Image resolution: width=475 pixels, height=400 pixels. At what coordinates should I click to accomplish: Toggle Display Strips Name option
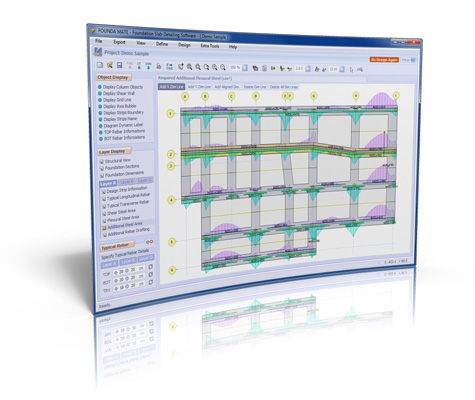coord(118,119)
